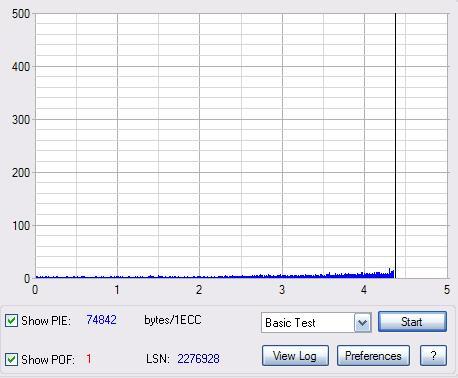Click the 5 label on horizontal axis

[x=447, y=290]
